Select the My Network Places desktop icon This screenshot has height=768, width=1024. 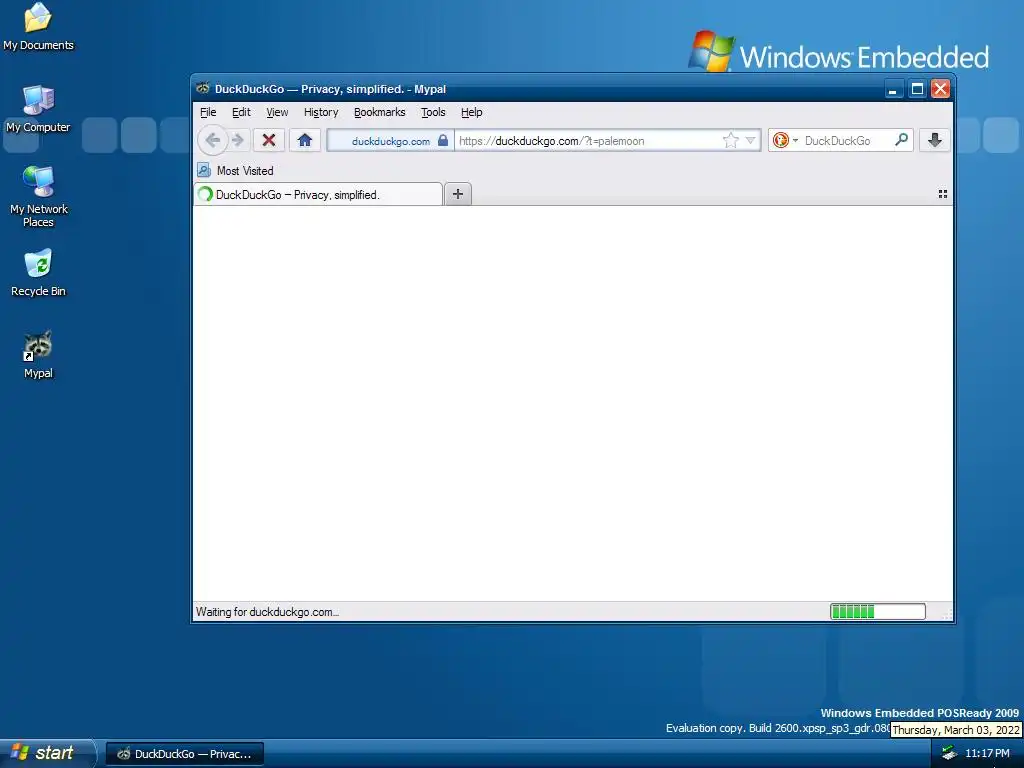[38, 197]
